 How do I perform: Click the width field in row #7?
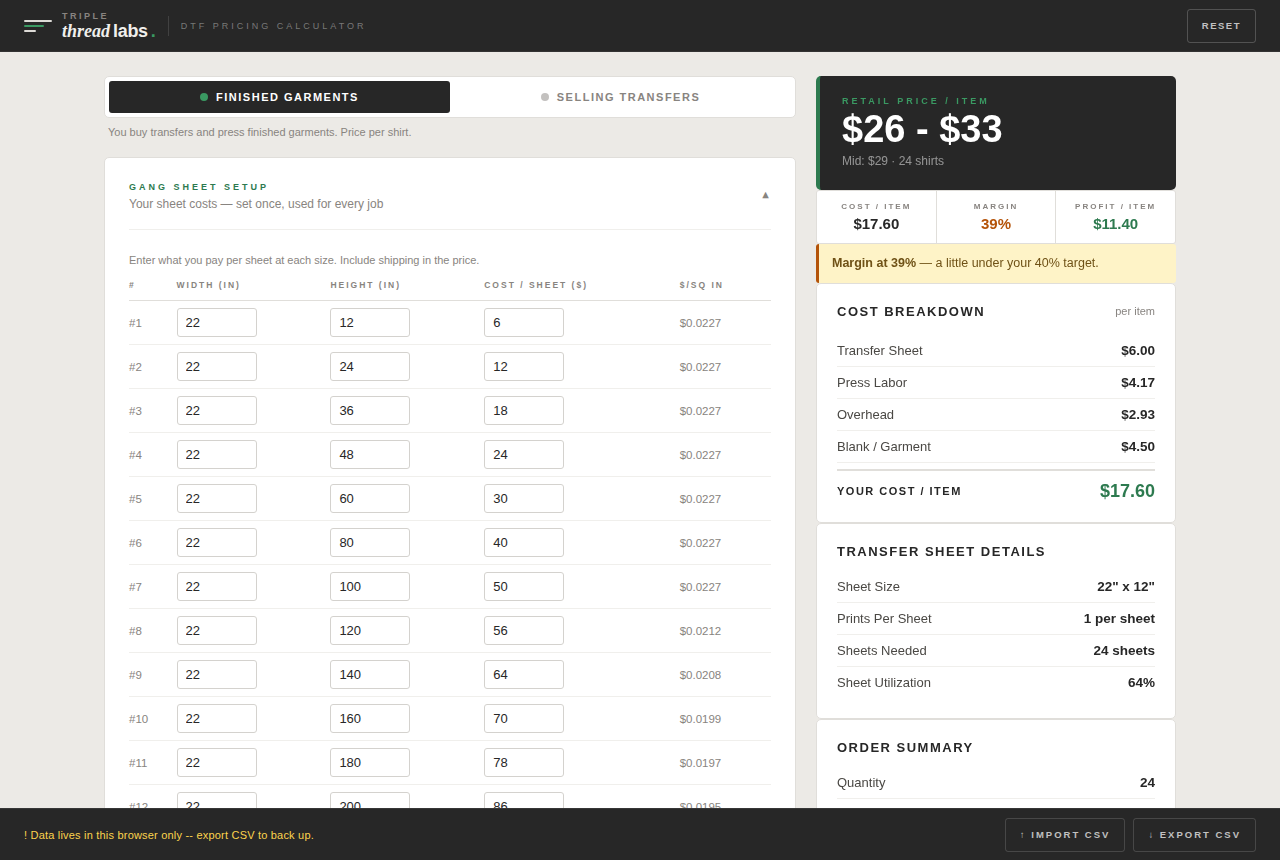click(217, 587)
